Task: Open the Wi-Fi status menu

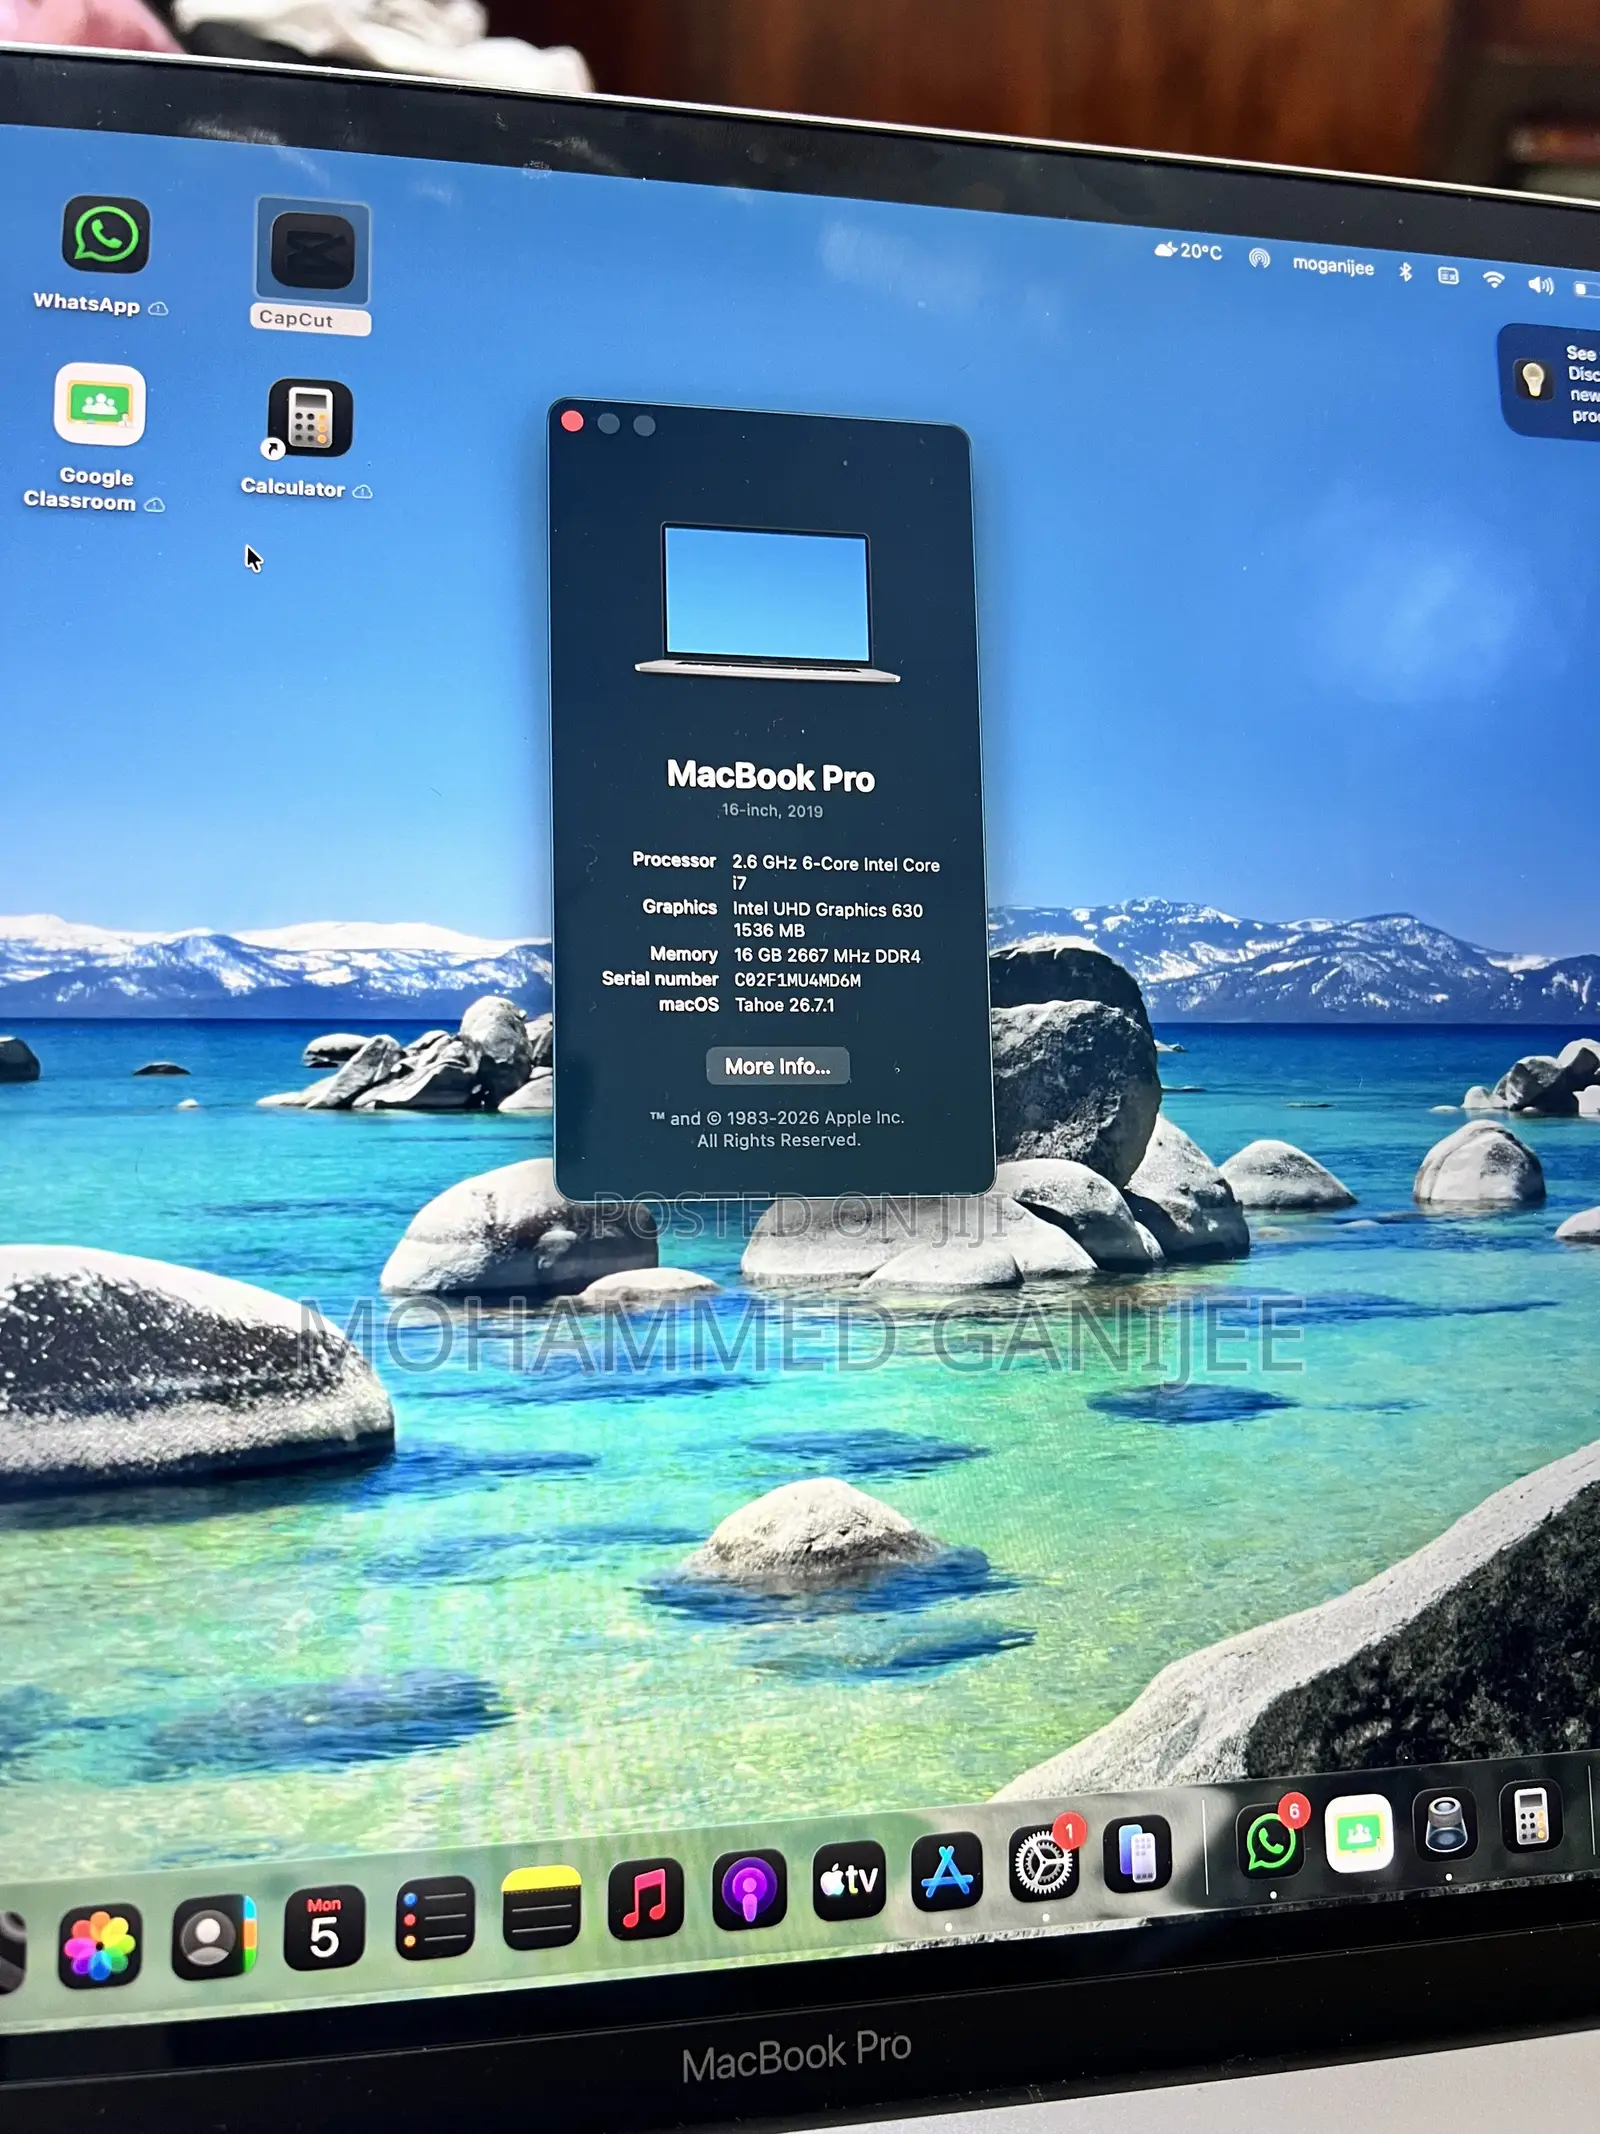Action: (x=1494, y=280)
